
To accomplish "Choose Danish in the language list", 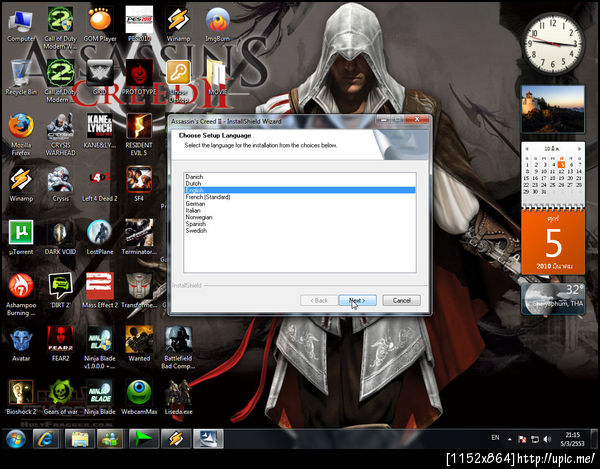I will coord(300,177).
